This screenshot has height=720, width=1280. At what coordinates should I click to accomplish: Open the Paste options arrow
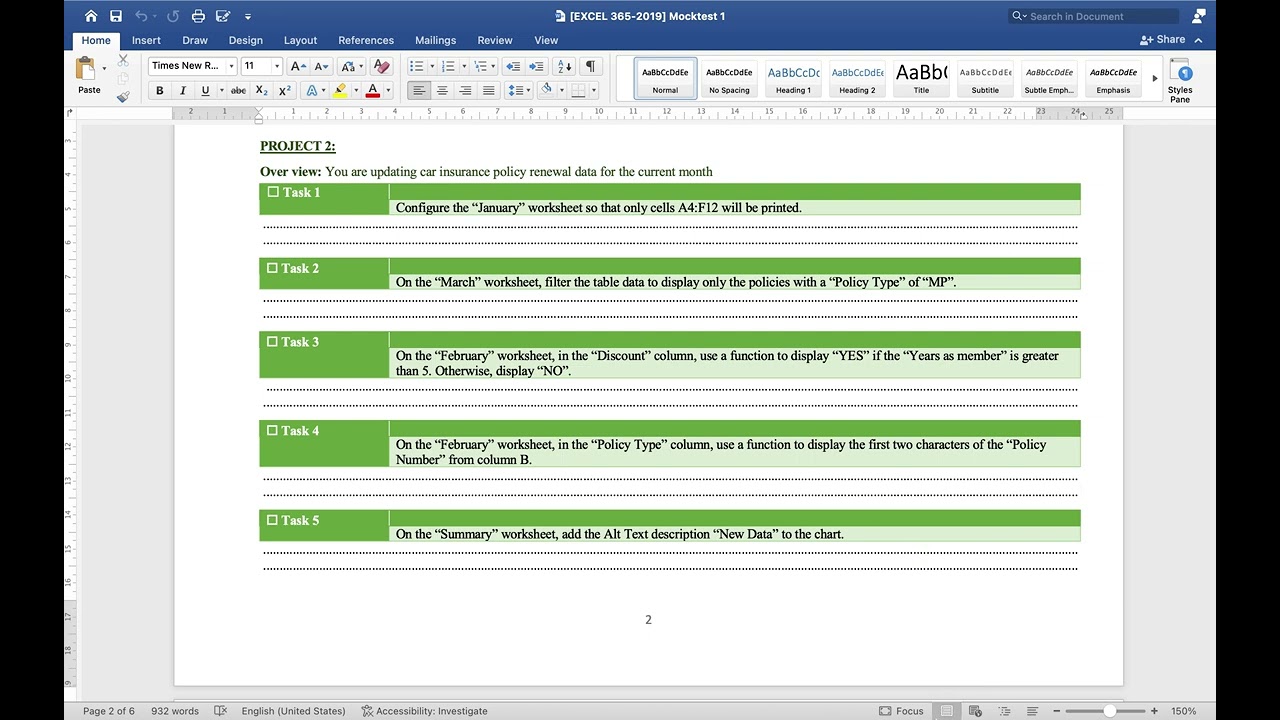coord(104,69)
